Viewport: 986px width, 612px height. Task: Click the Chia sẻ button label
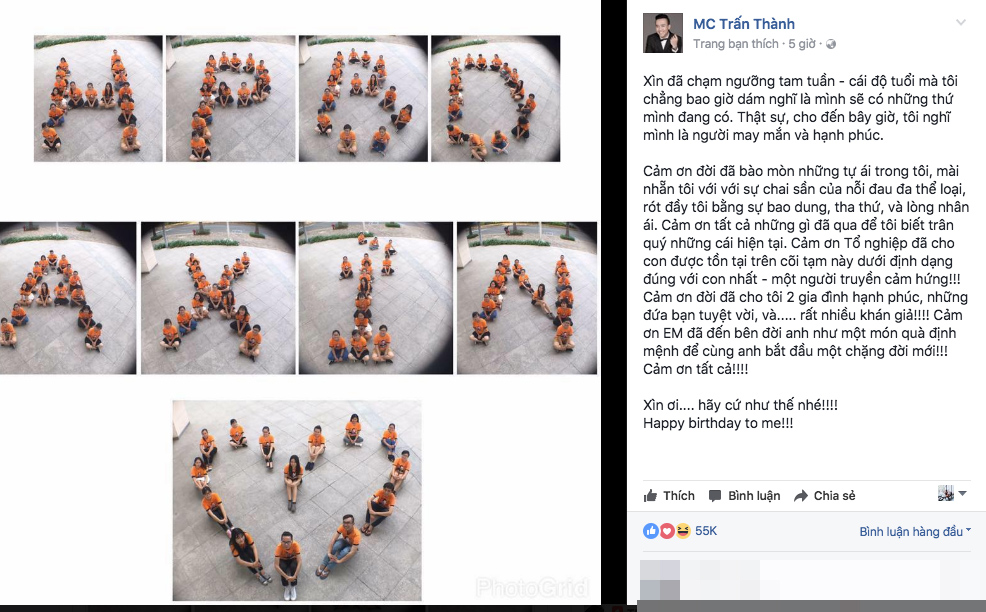pyautogui.click(x=834, y=496)
